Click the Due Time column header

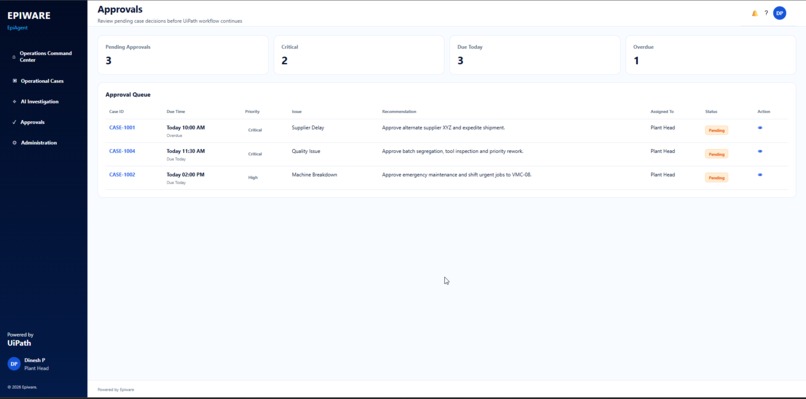[x=176, y=112]
